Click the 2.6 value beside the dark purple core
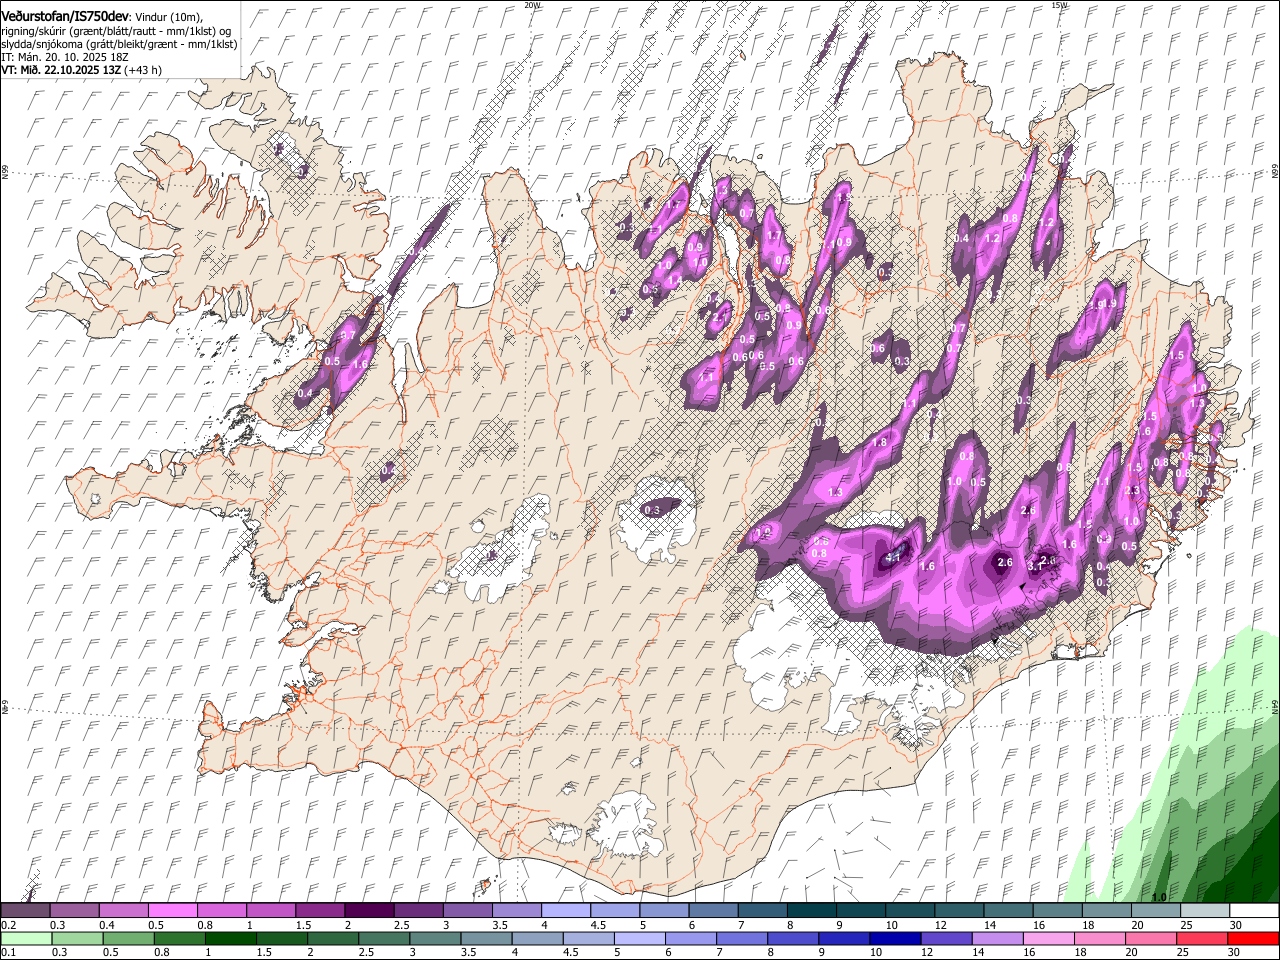 [x=1005, y=563]
